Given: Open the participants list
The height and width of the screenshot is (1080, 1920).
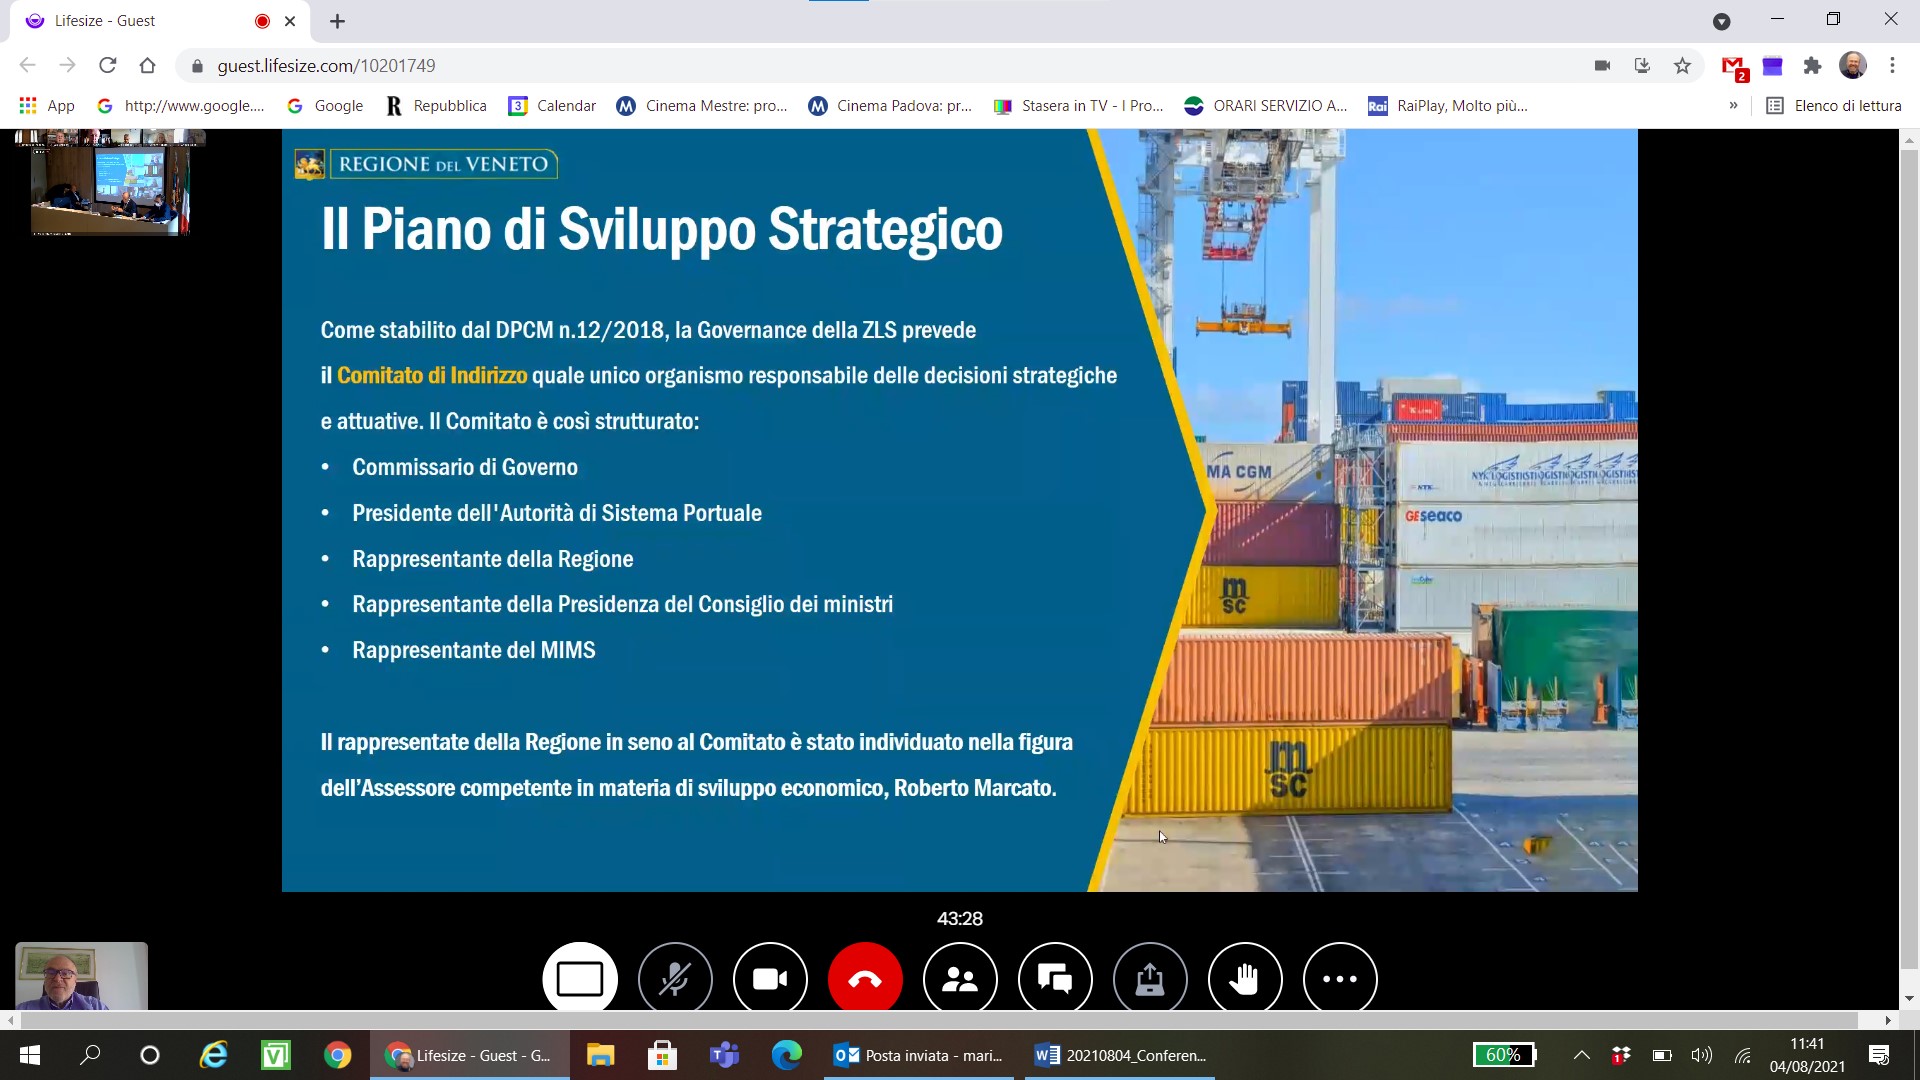Looking at the screenshot, I should tap(960, 979).
